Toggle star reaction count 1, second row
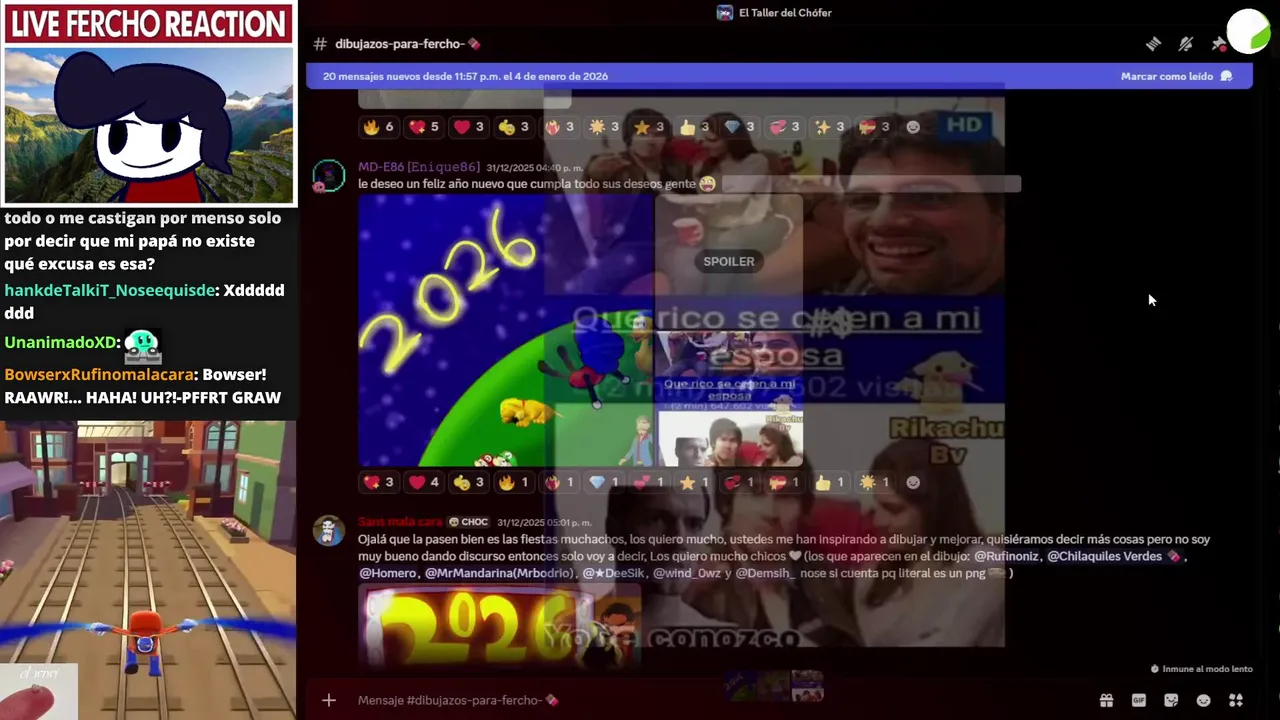Viewport: 1280px width, 720px height. (x=693, y=482)
